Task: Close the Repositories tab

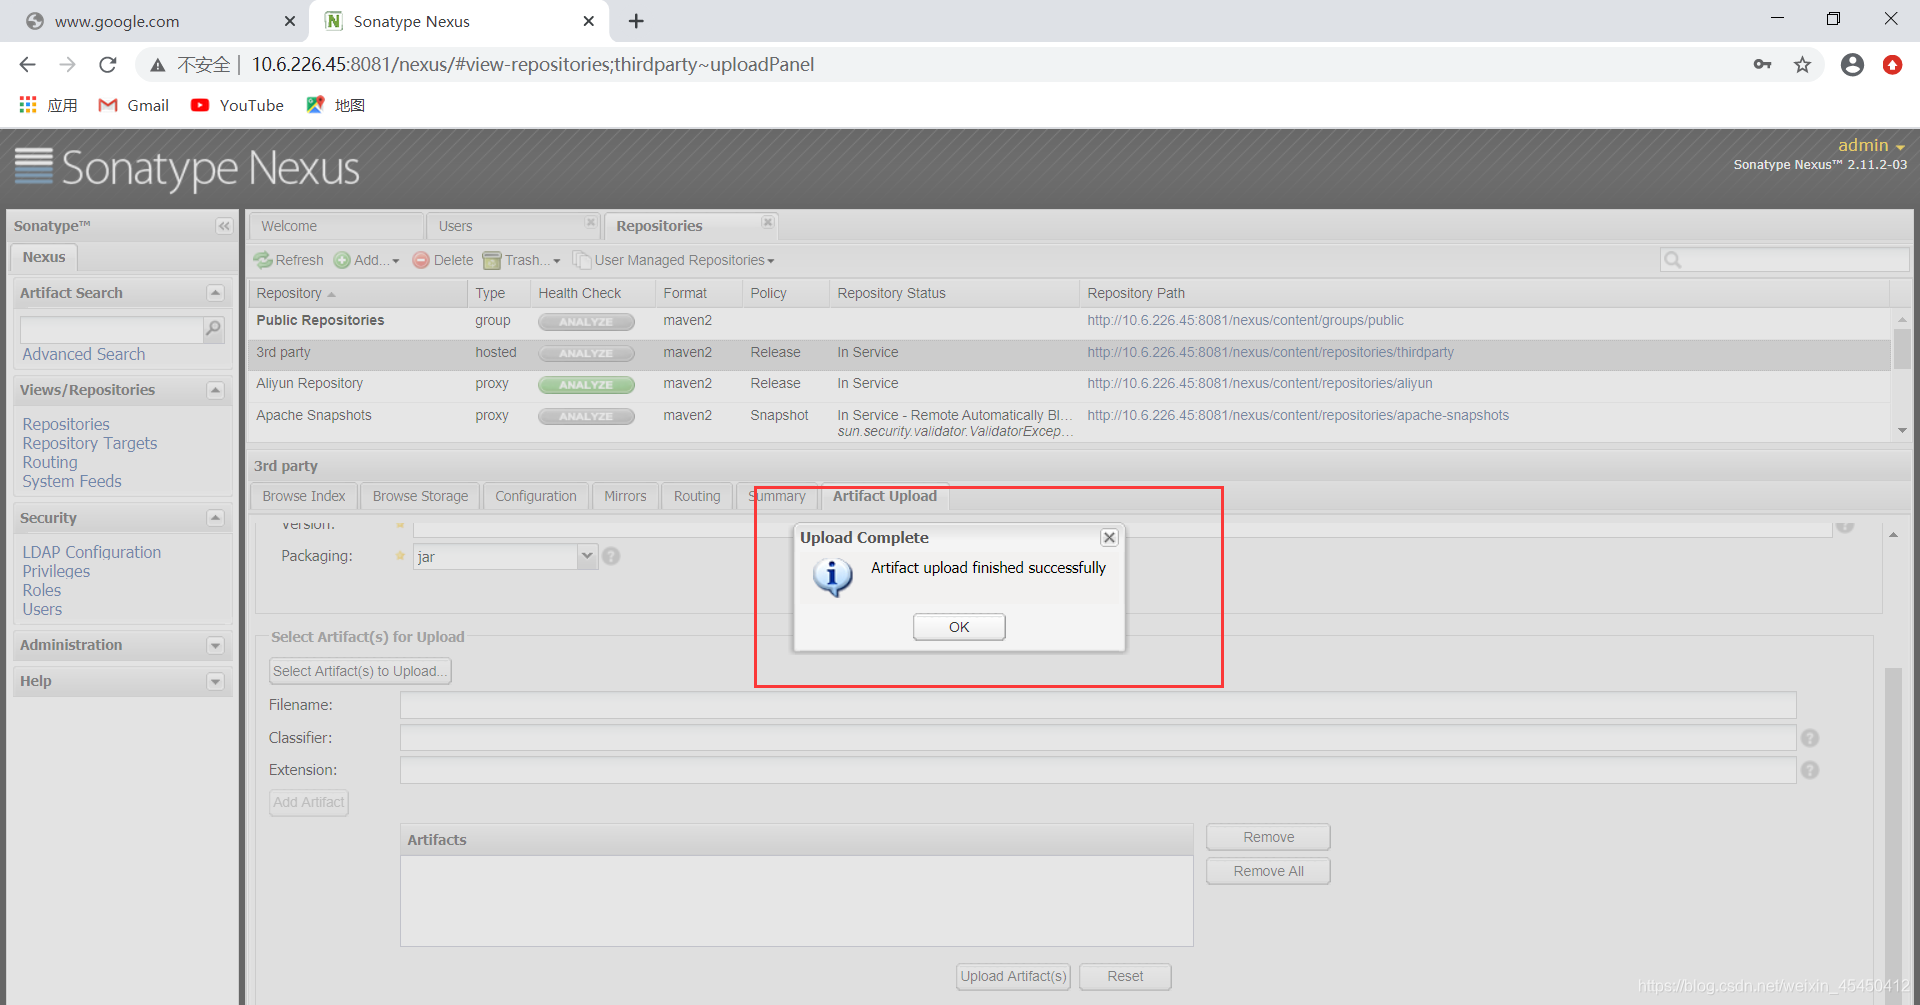Action: click(767, 222)
